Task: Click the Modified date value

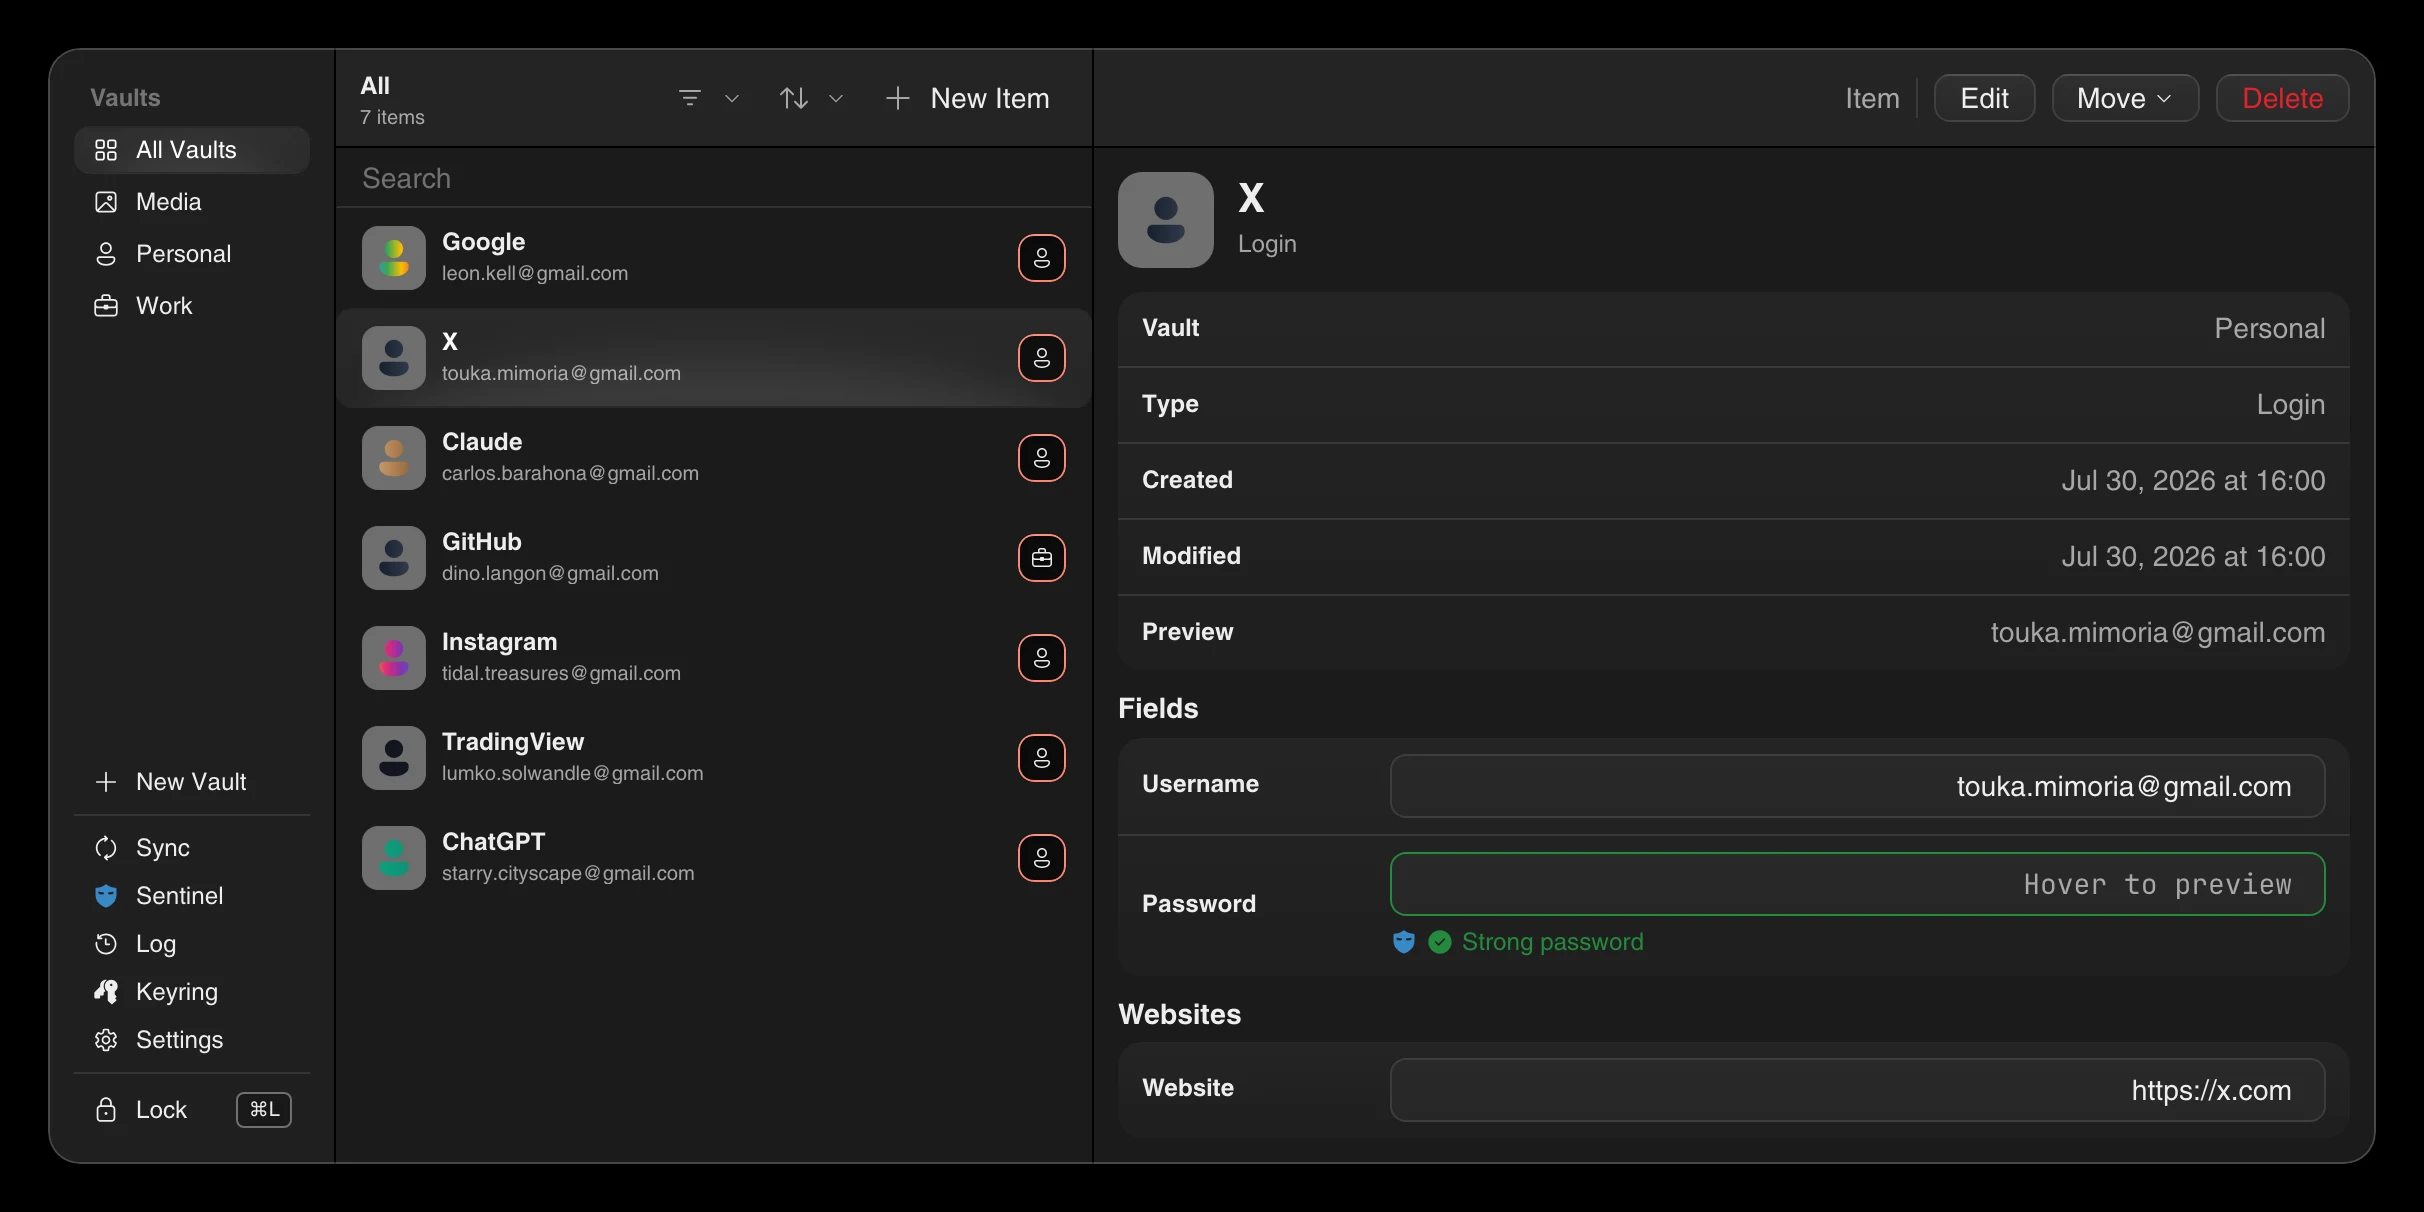Action: tap(2193, 556)
